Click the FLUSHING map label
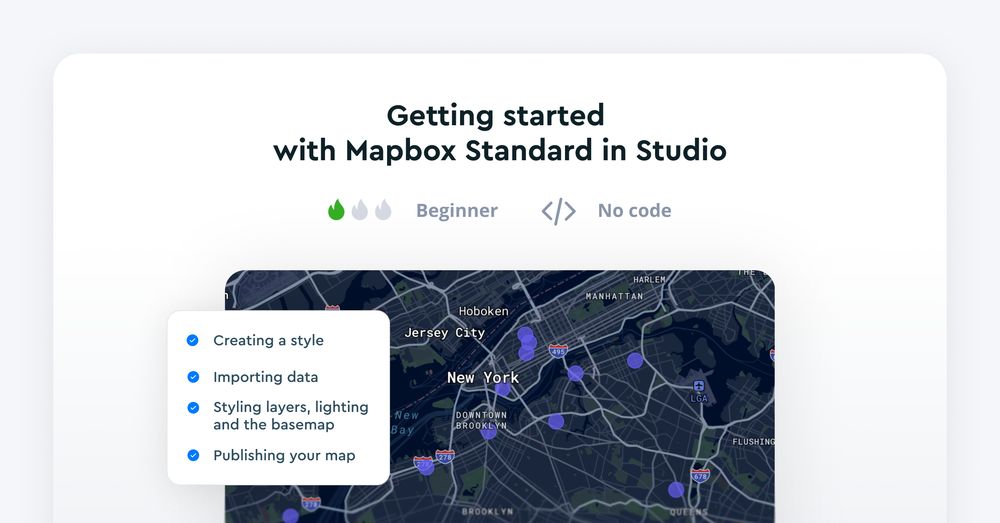The height and width of the screenshot is (523, 1000). (753, 441)
